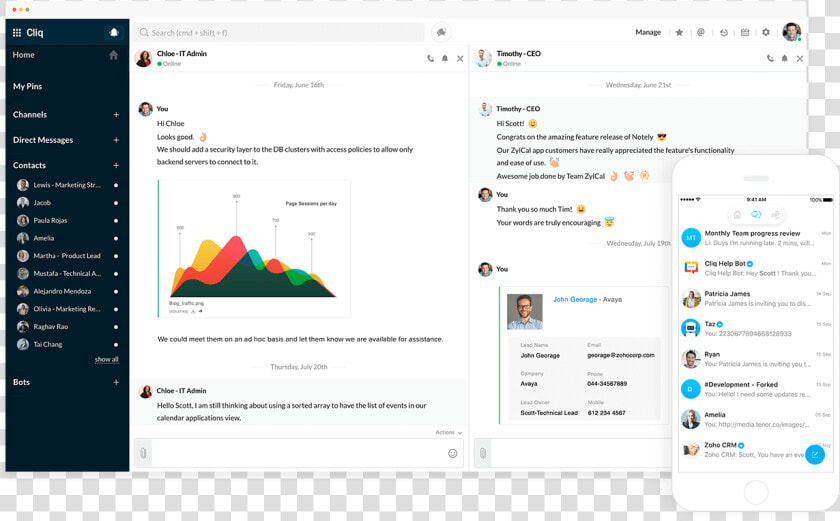Screen dimensions: 840x521
Task: Mute notifications in Chloe's chat
Action: point(445,58)
